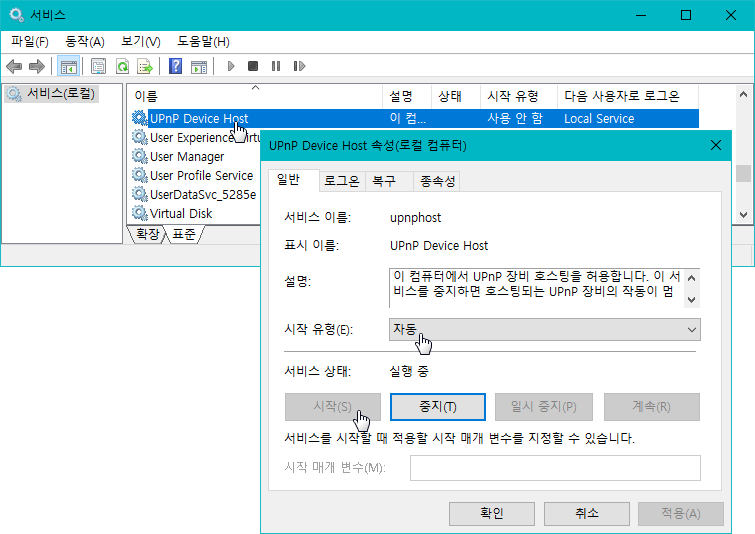This screenshot has height=534, width=755.
Task: Click the description box down arrow
Action: tap(692, 300)
